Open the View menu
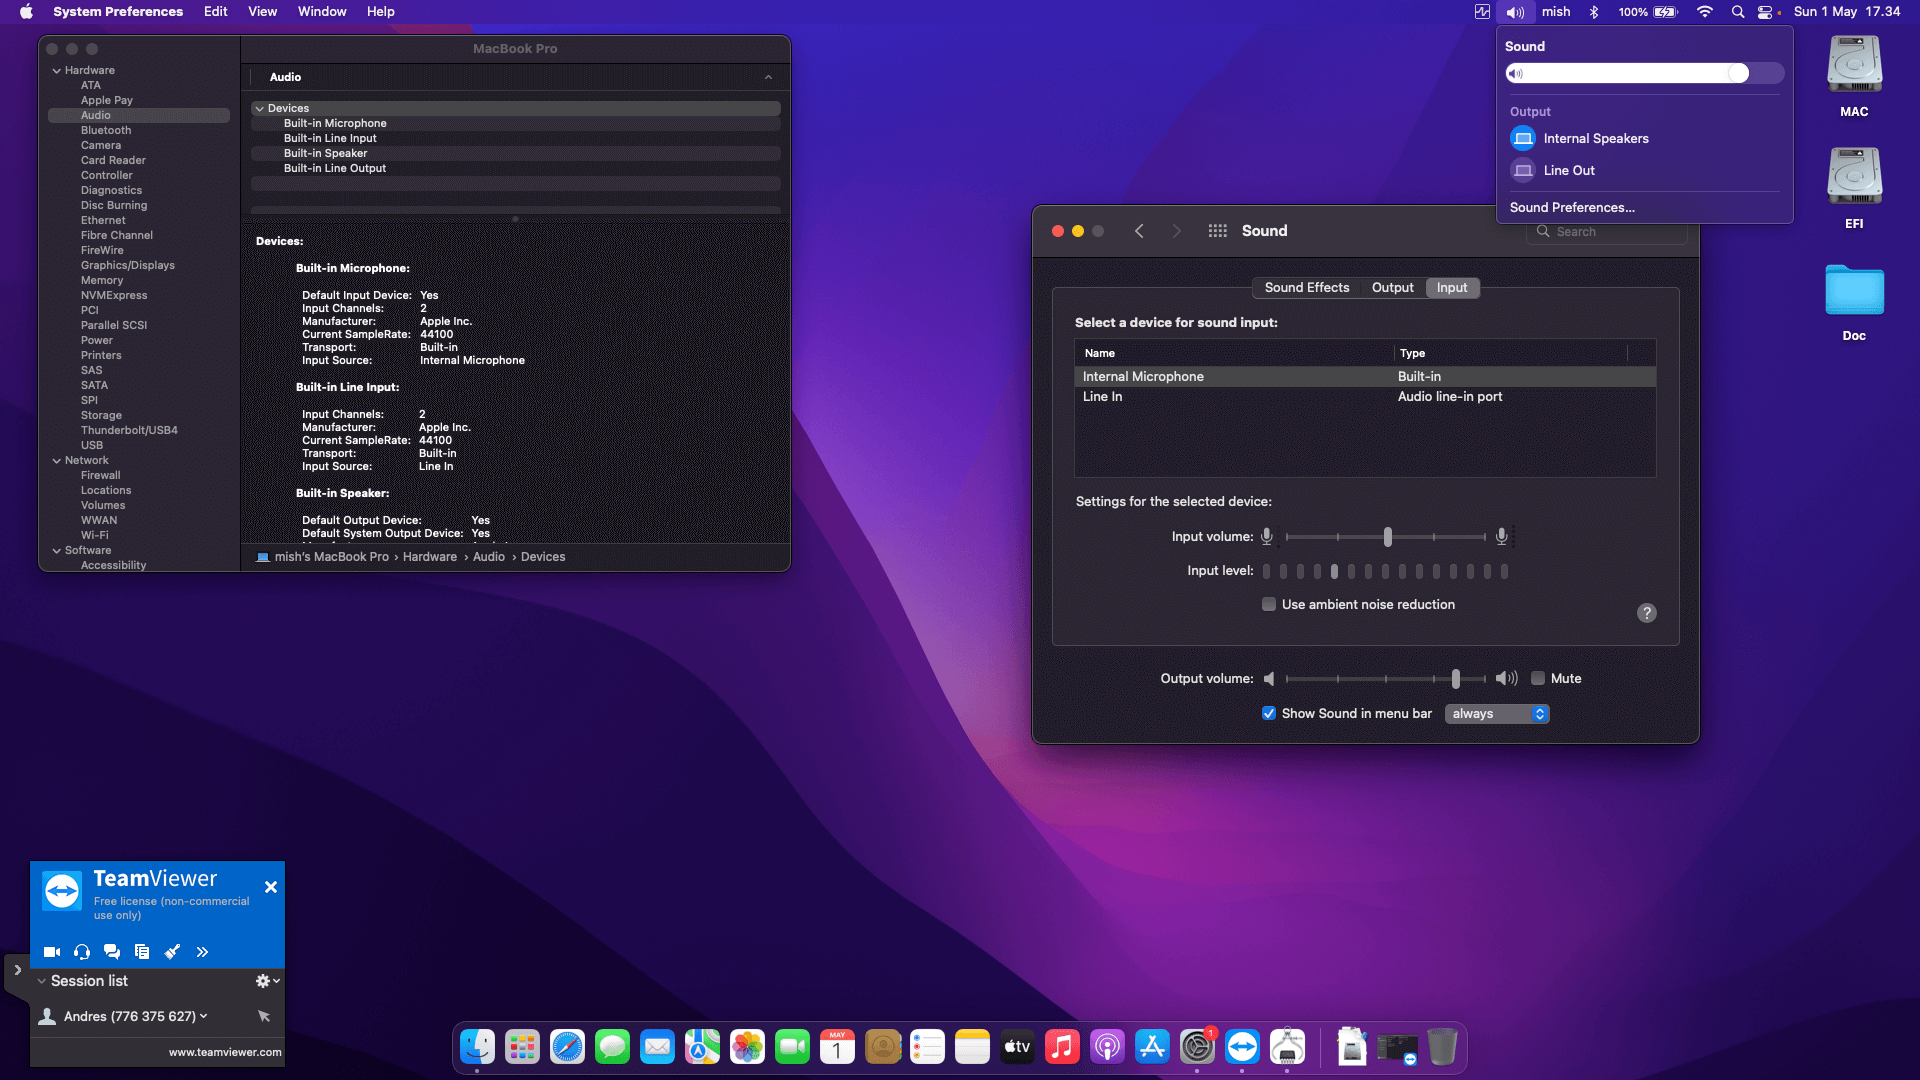The height and width of the screenshot is (1080, 1920). (262, 12)
